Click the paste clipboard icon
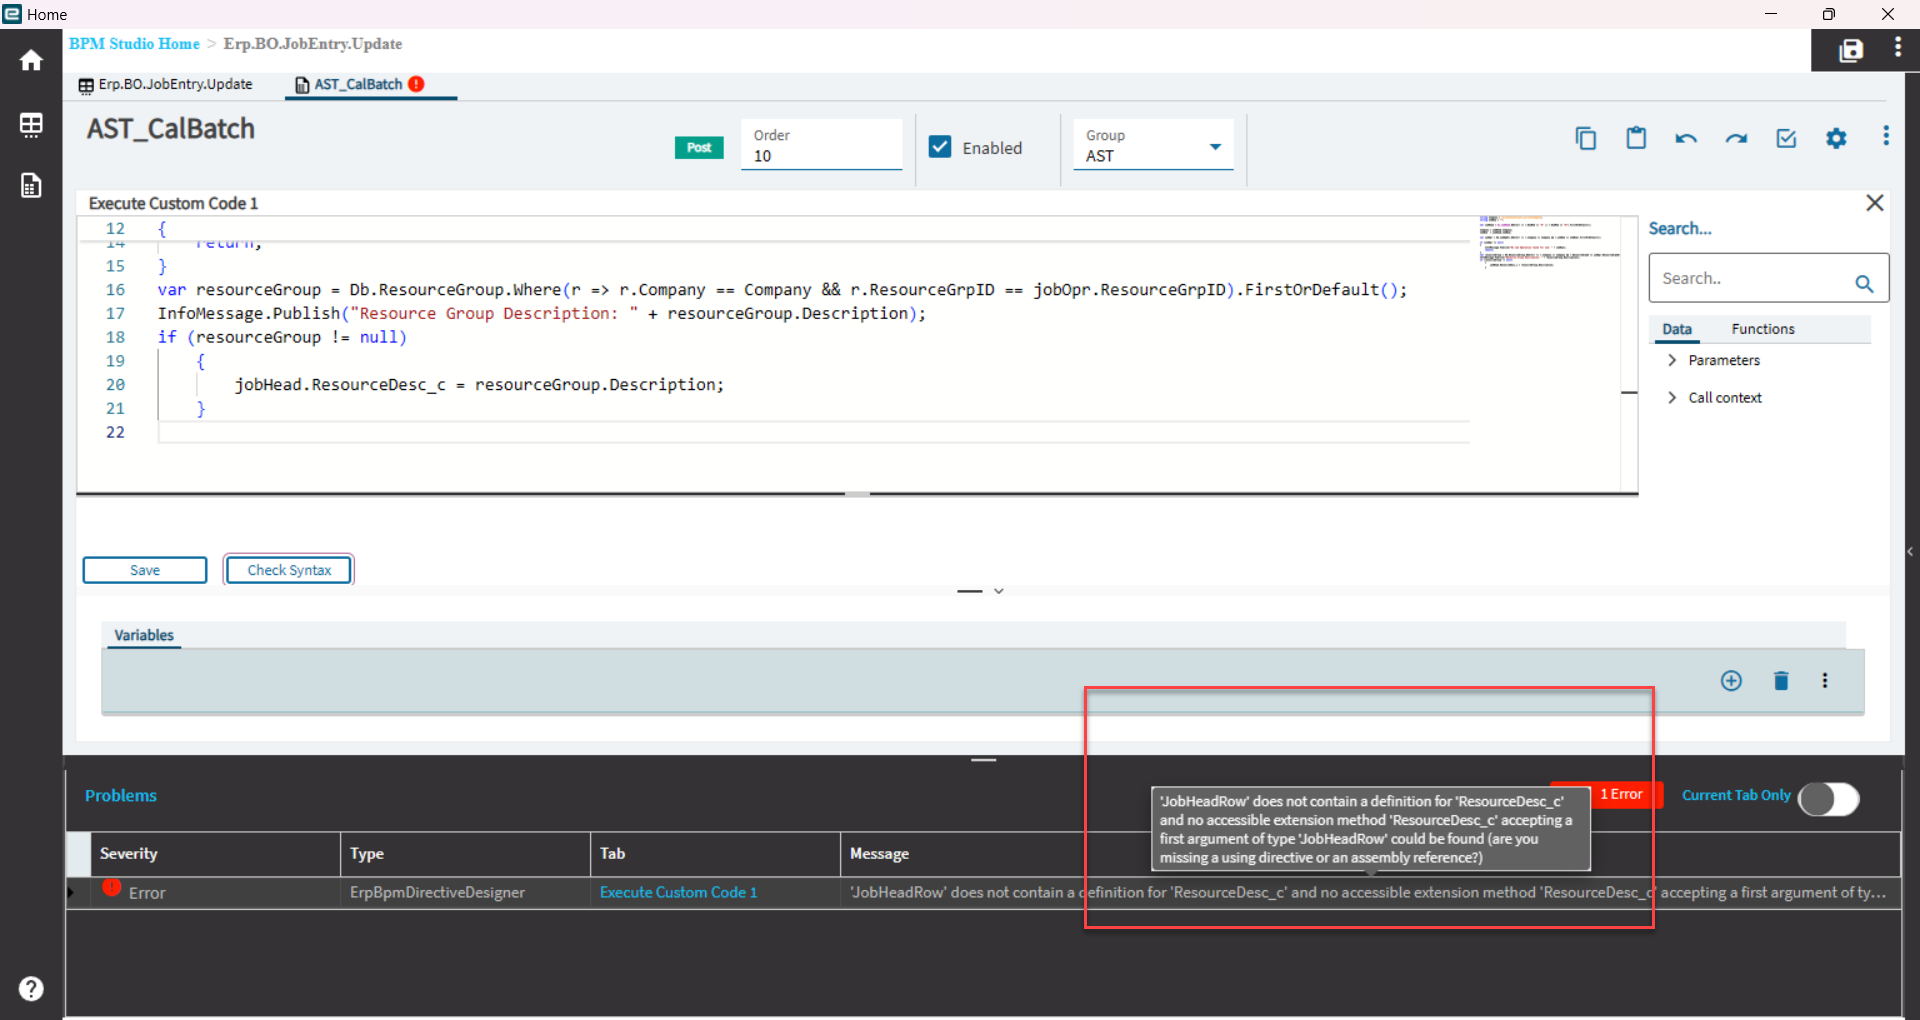 (1636, 138)
